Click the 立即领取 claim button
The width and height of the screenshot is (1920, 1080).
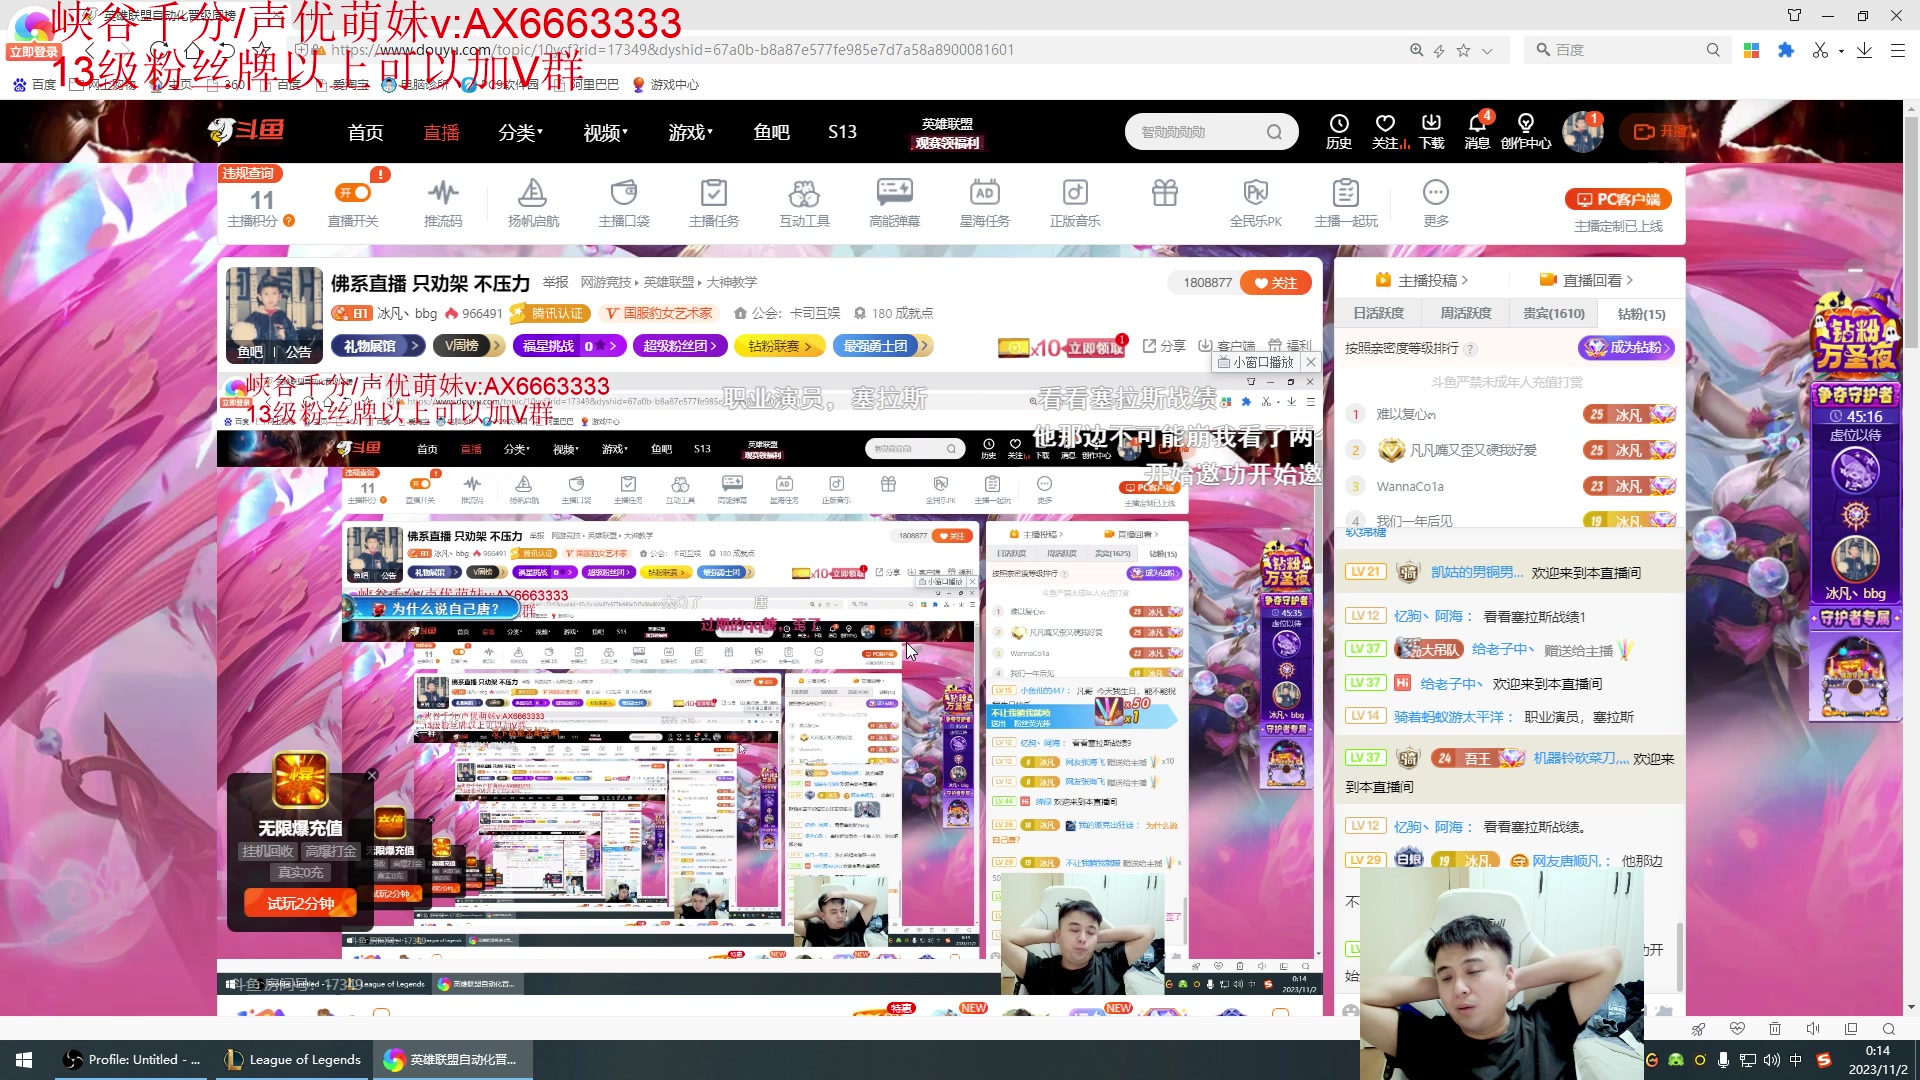(1093, 348)
